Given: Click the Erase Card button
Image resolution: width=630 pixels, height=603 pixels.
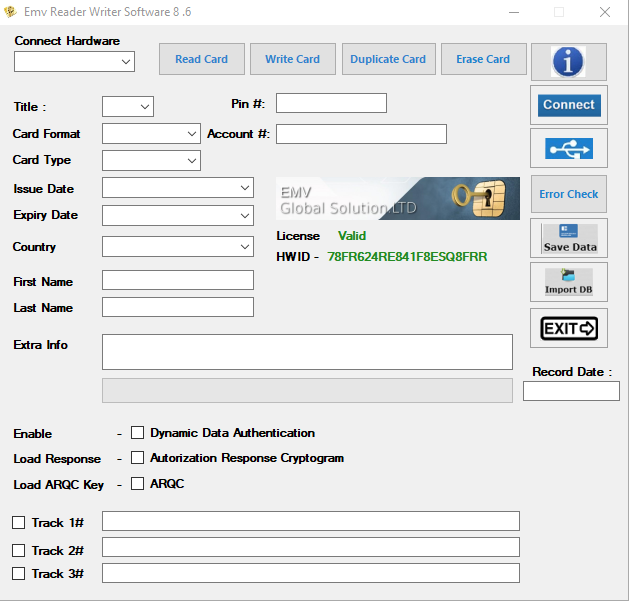Looking at the screenshot, I should point(483,59).
